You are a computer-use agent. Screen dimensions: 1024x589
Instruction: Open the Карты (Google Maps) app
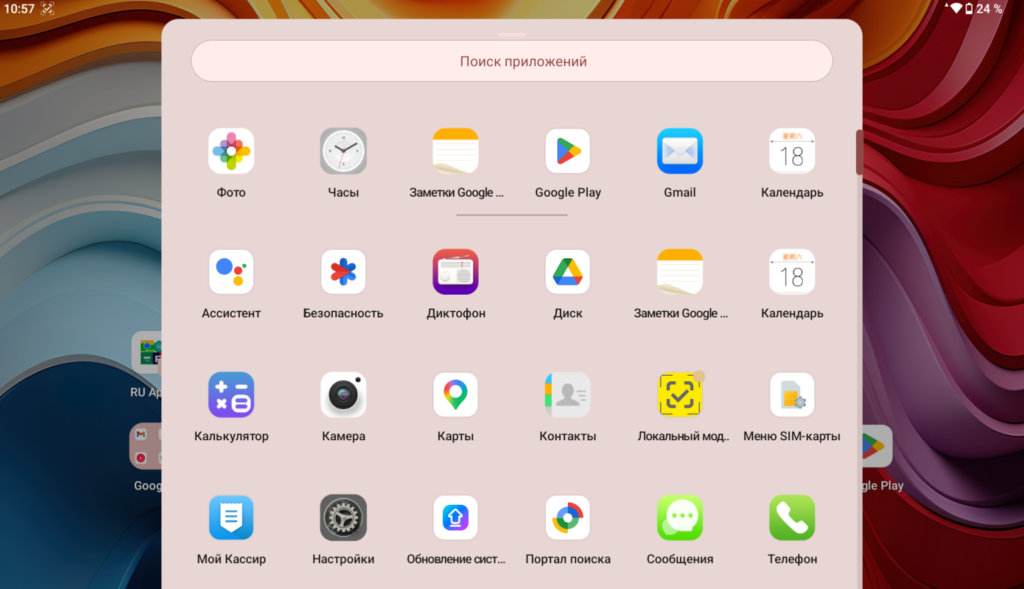coord(455,395)
